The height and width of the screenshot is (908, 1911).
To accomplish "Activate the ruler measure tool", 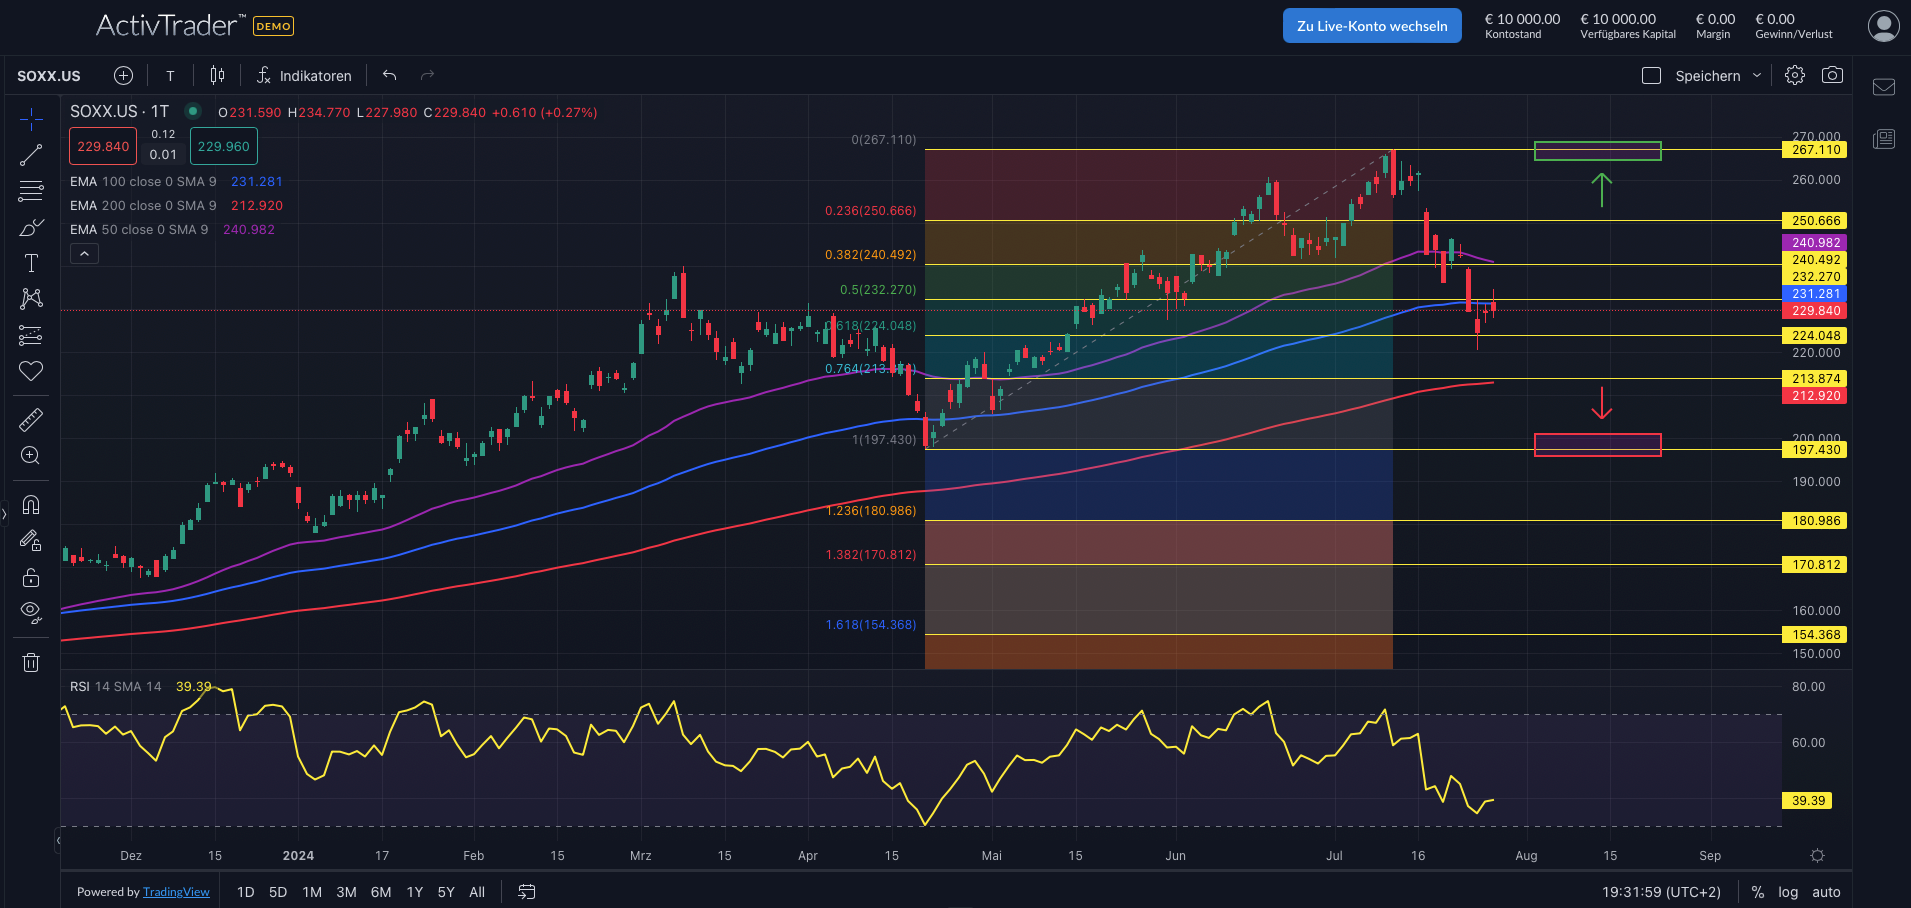I will pyautogui.click(x=31, y=420).
